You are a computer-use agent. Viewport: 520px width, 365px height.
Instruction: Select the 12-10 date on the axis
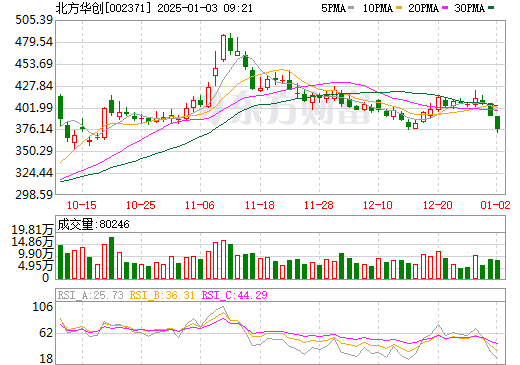378,205
